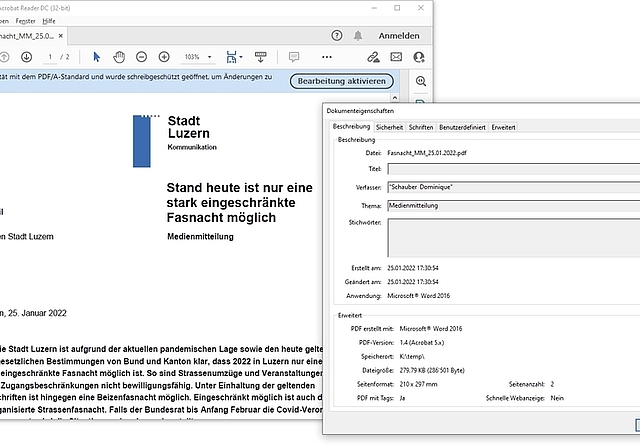Send file by email envelope icon
The width and height of the screenshot is (640, 448).
(x=396, y=57)
